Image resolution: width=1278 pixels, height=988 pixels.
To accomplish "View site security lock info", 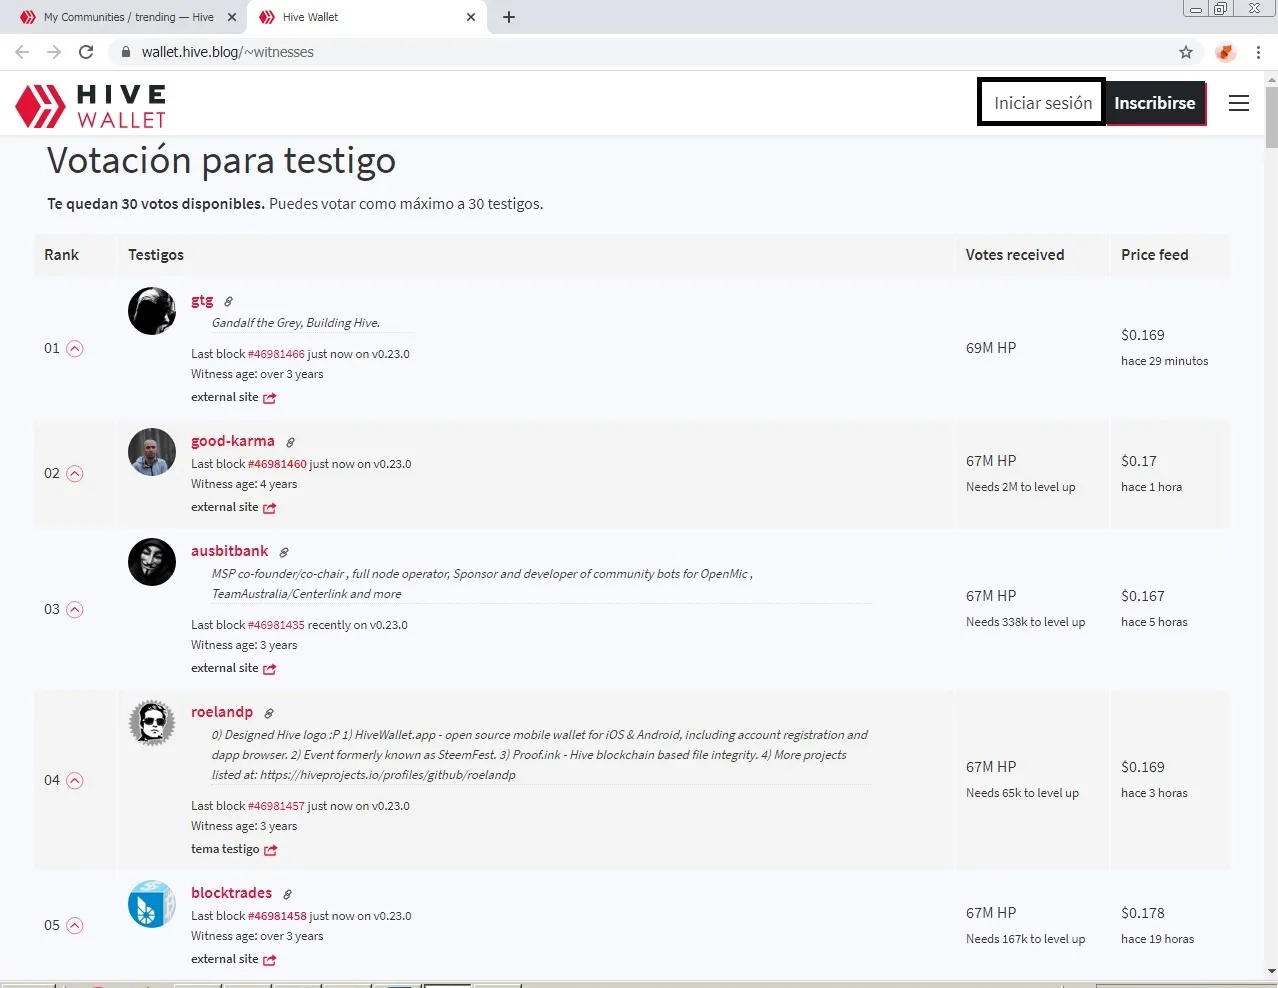I will pyautogui.click(x=126, y=52).
